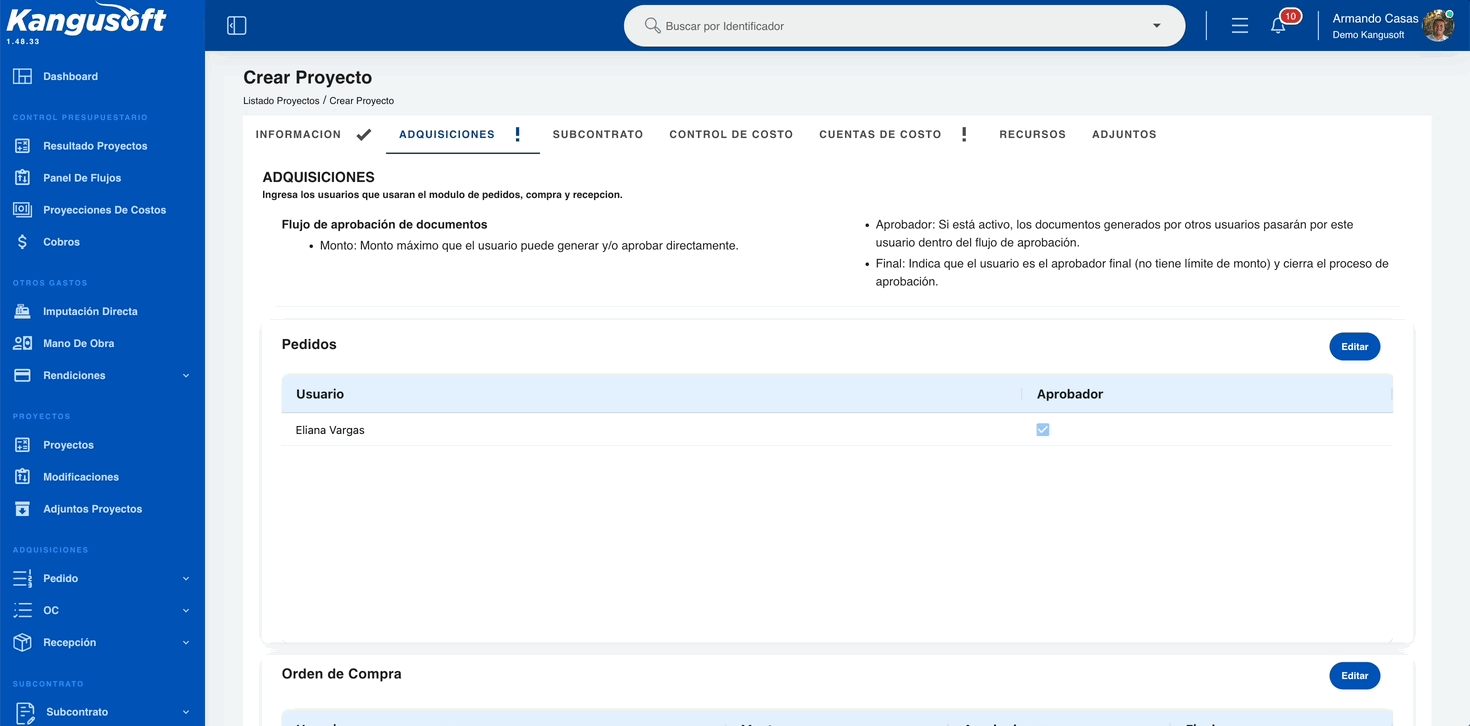Click the Proyecciones De Costos icon

(22, 210)
